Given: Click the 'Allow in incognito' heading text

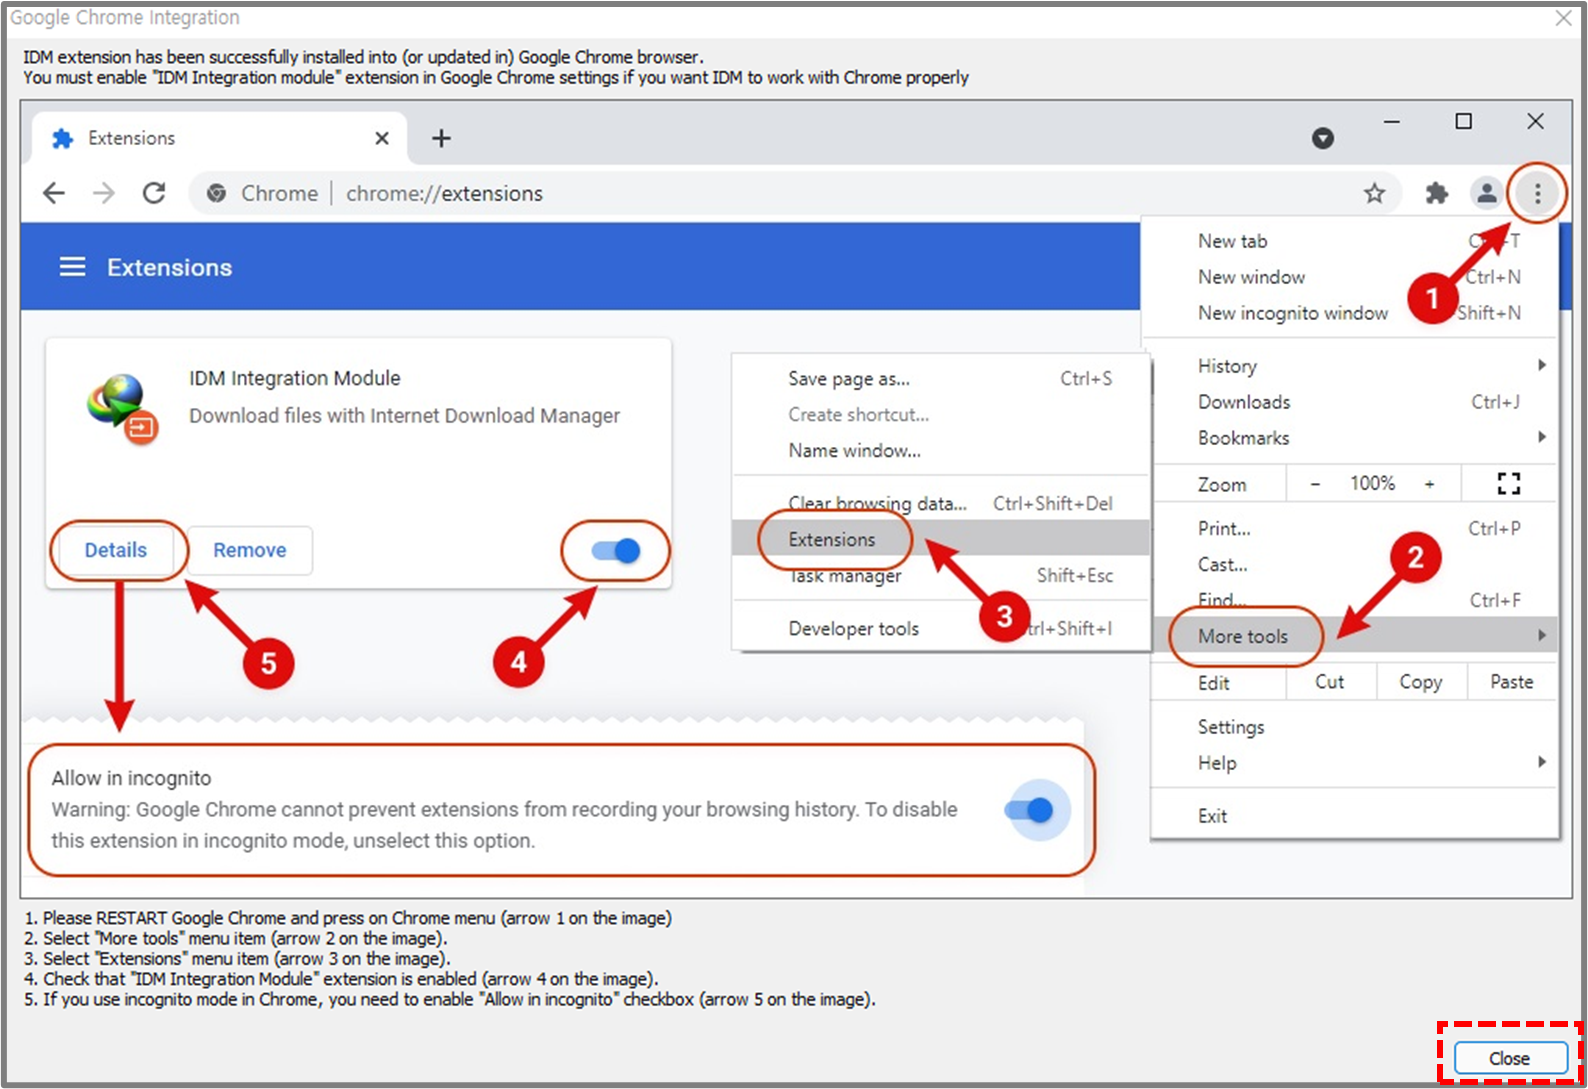Looking at the screenshot, I should coord(132,778).
